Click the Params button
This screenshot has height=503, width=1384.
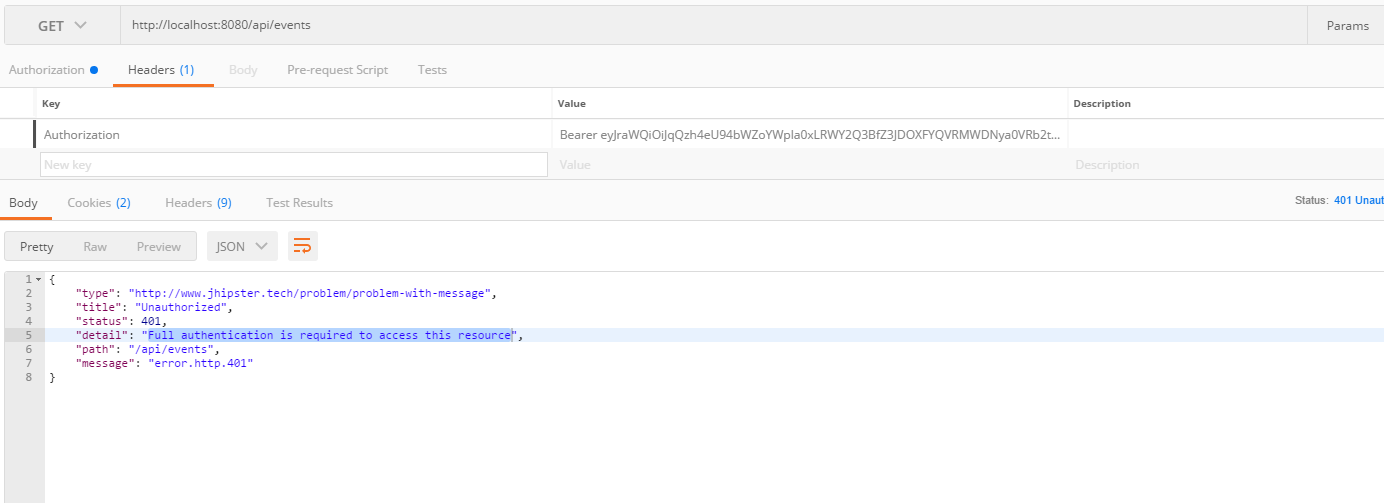[x=1346, y=26]
